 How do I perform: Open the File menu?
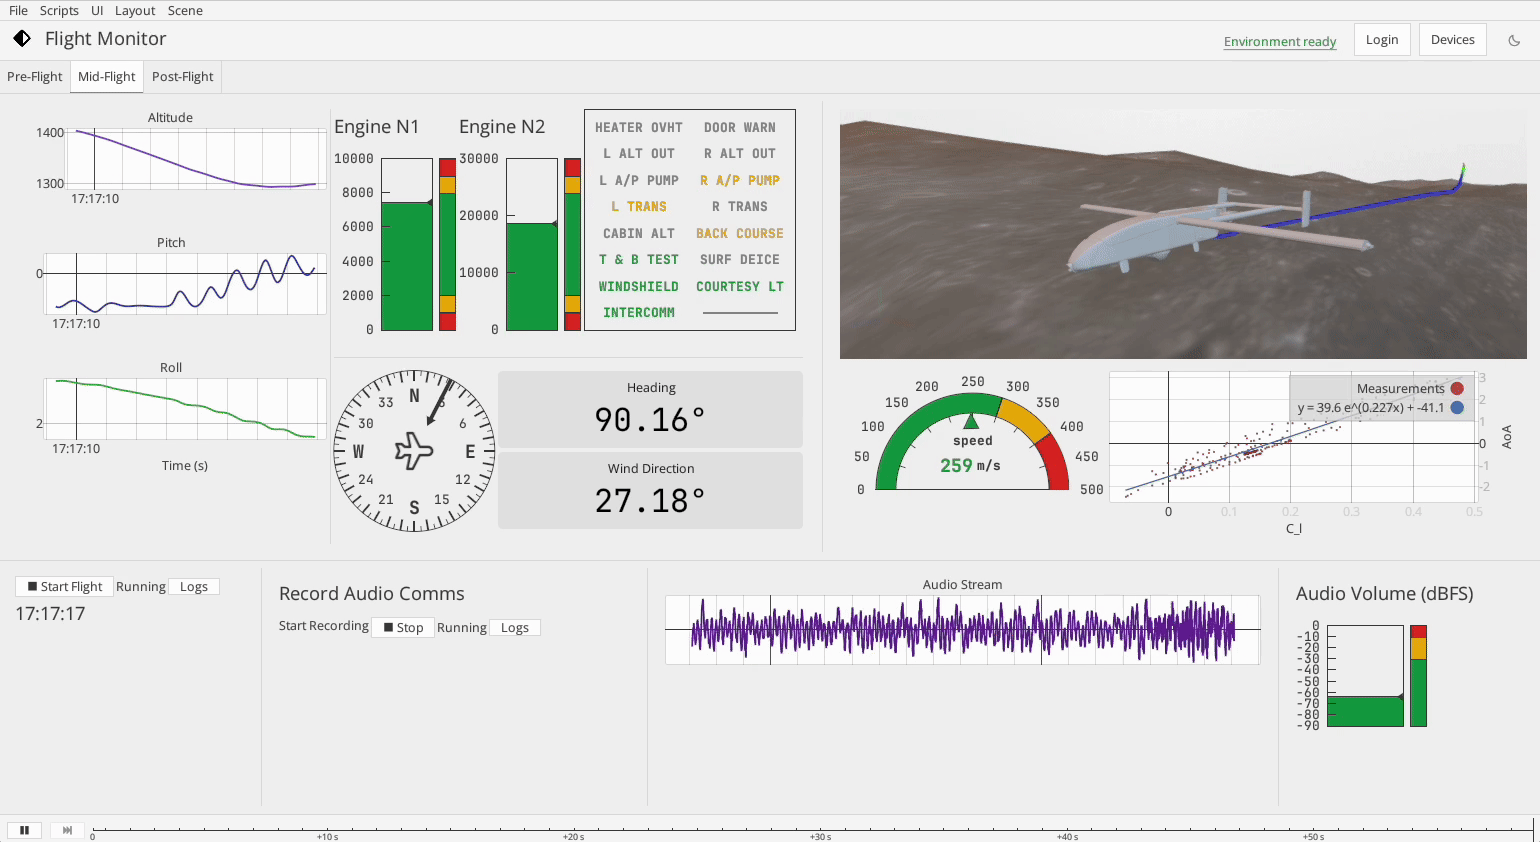17,10
